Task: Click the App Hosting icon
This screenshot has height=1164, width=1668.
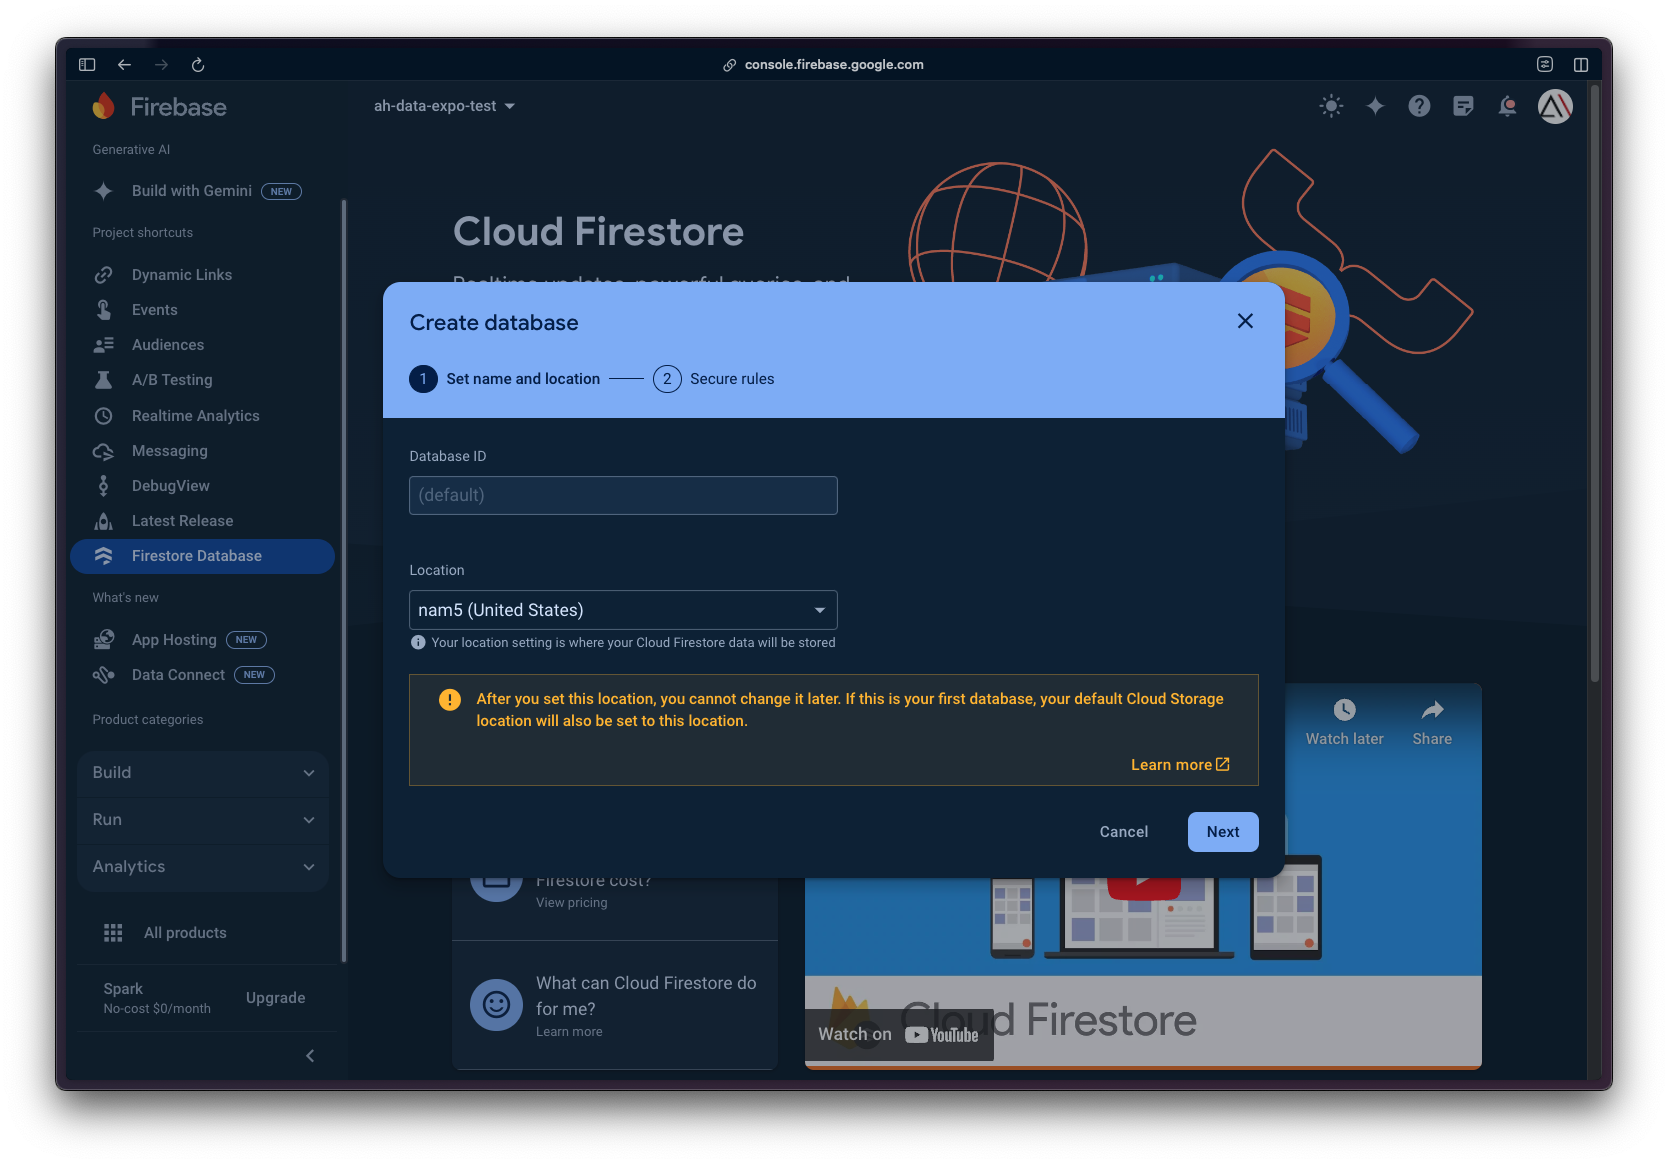Action: coord(103,640)
